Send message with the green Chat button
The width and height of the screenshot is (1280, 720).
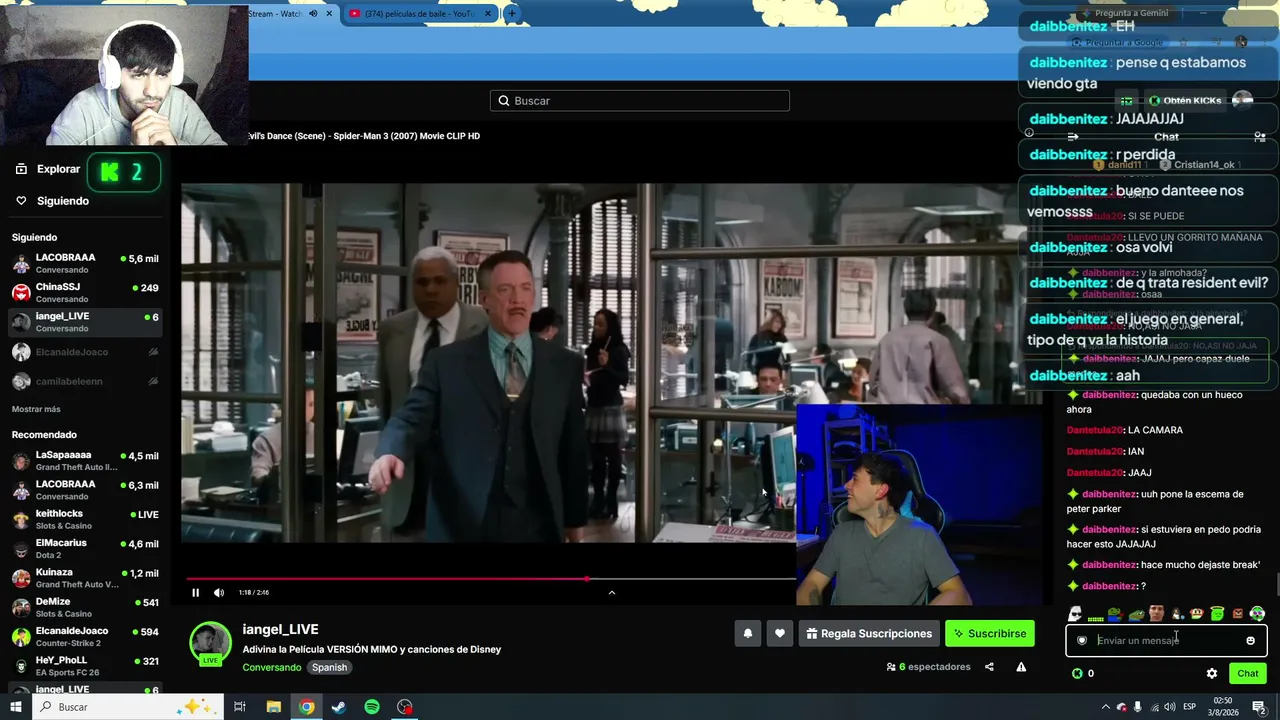pyautogui.click(x=1248, y=674)
